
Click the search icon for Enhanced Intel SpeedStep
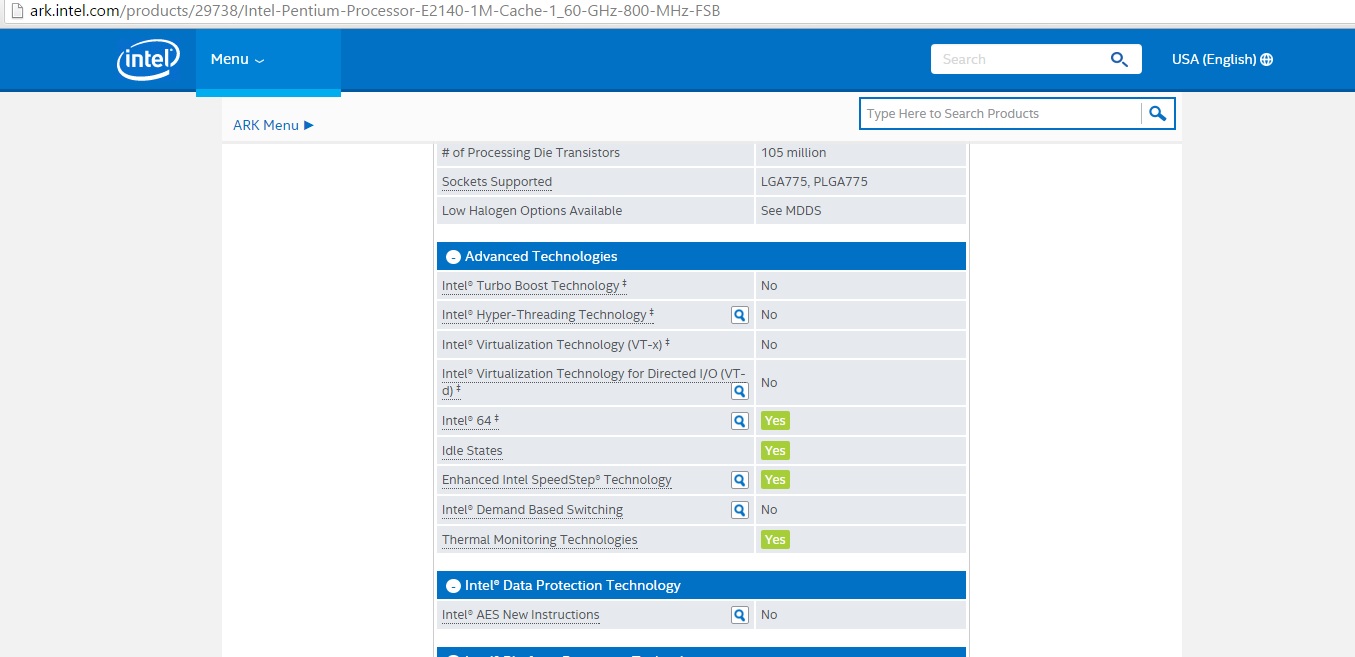[740, 480]
